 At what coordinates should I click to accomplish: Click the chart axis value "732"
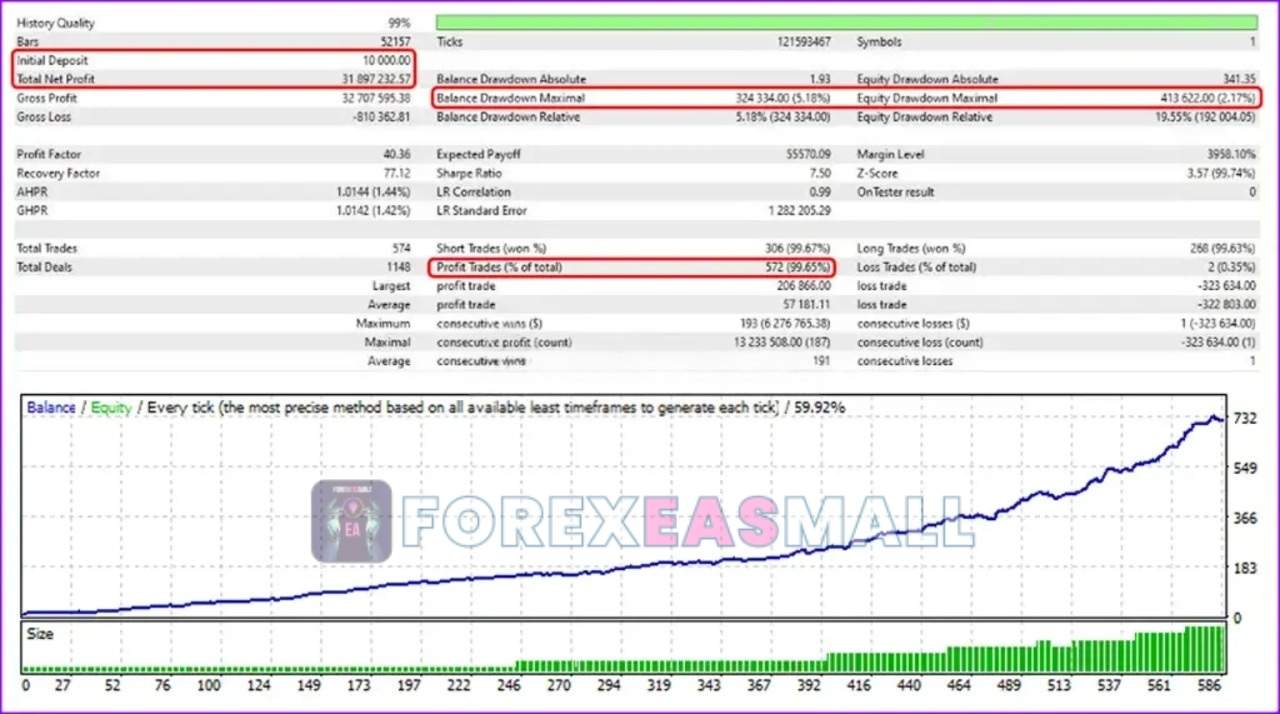tap(1245, 418)
